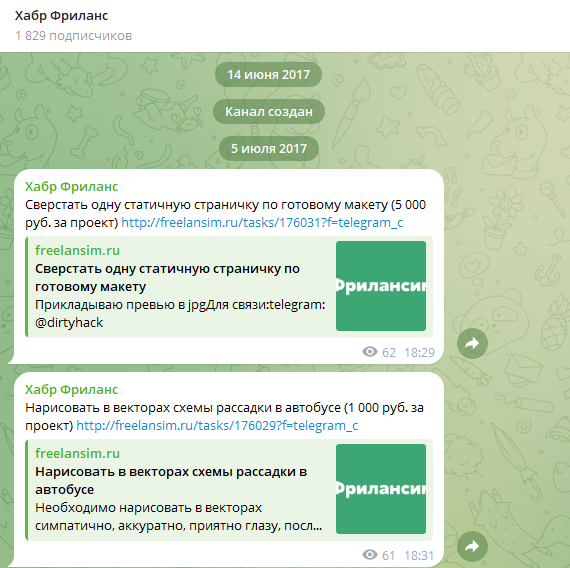Click the eye views icon showing 62
Image resolution: width=570 pixels, height=568 pixels.
[370, 352]
